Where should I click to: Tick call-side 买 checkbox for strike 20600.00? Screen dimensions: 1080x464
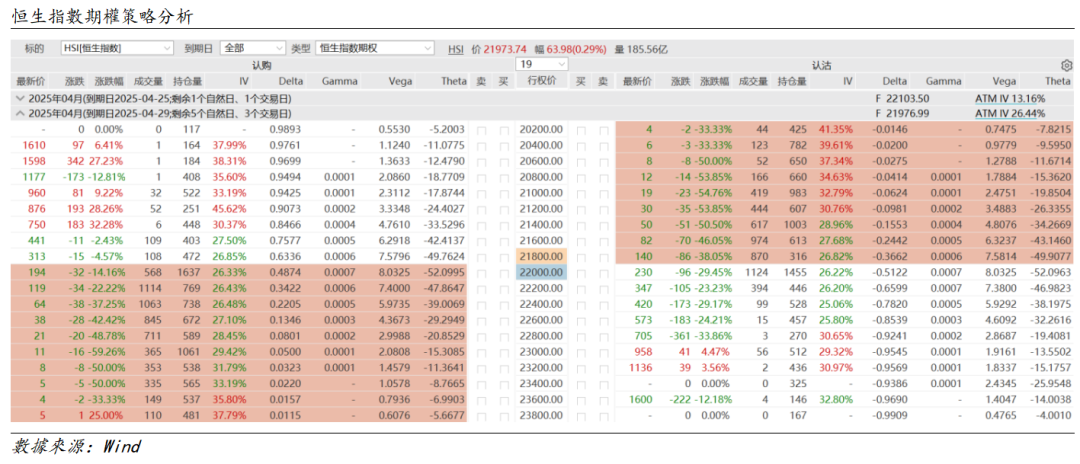[504, 161]
